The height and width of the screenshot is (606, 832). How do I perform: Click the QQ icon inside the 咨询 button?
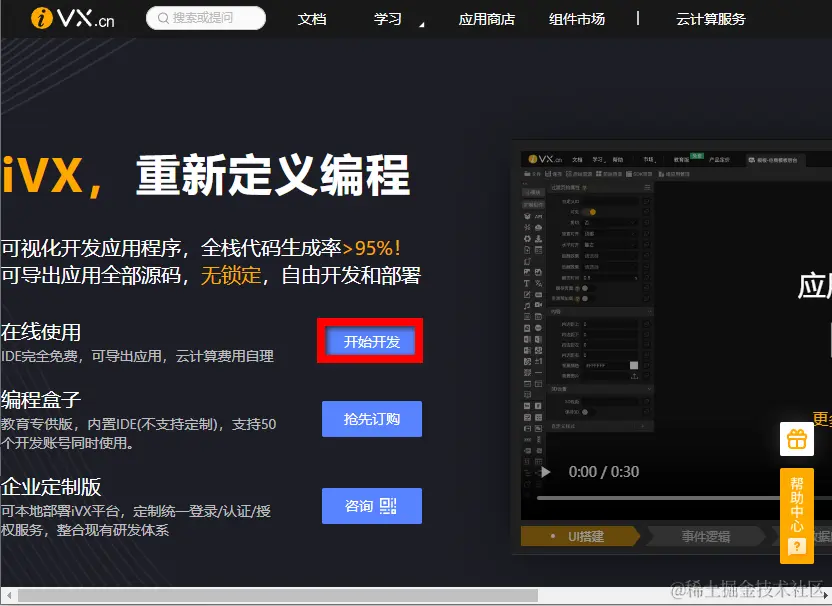(388, 505)
